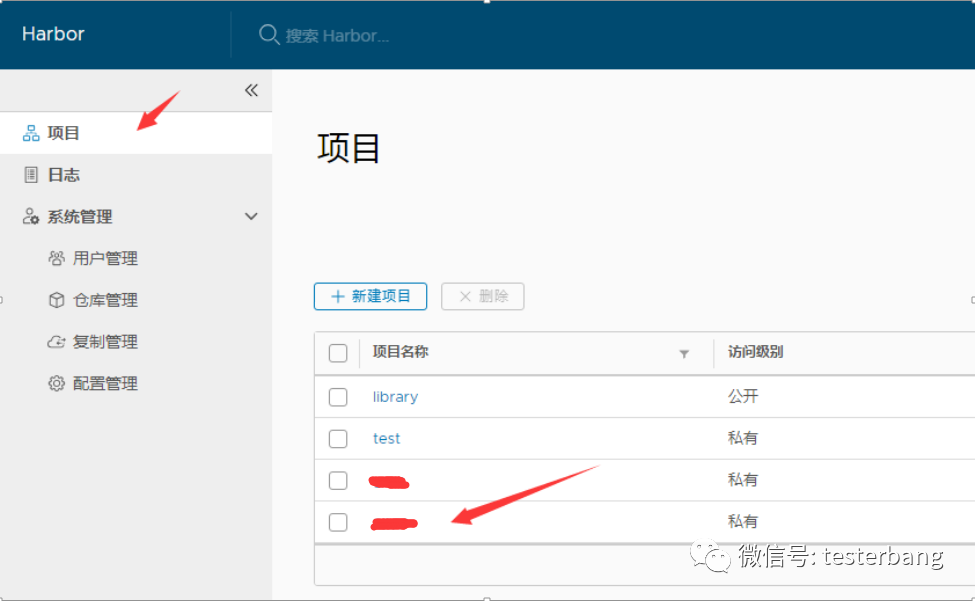Click the 用户管理 users icon
Screen dimensions: 975x601
click(56, 258)
